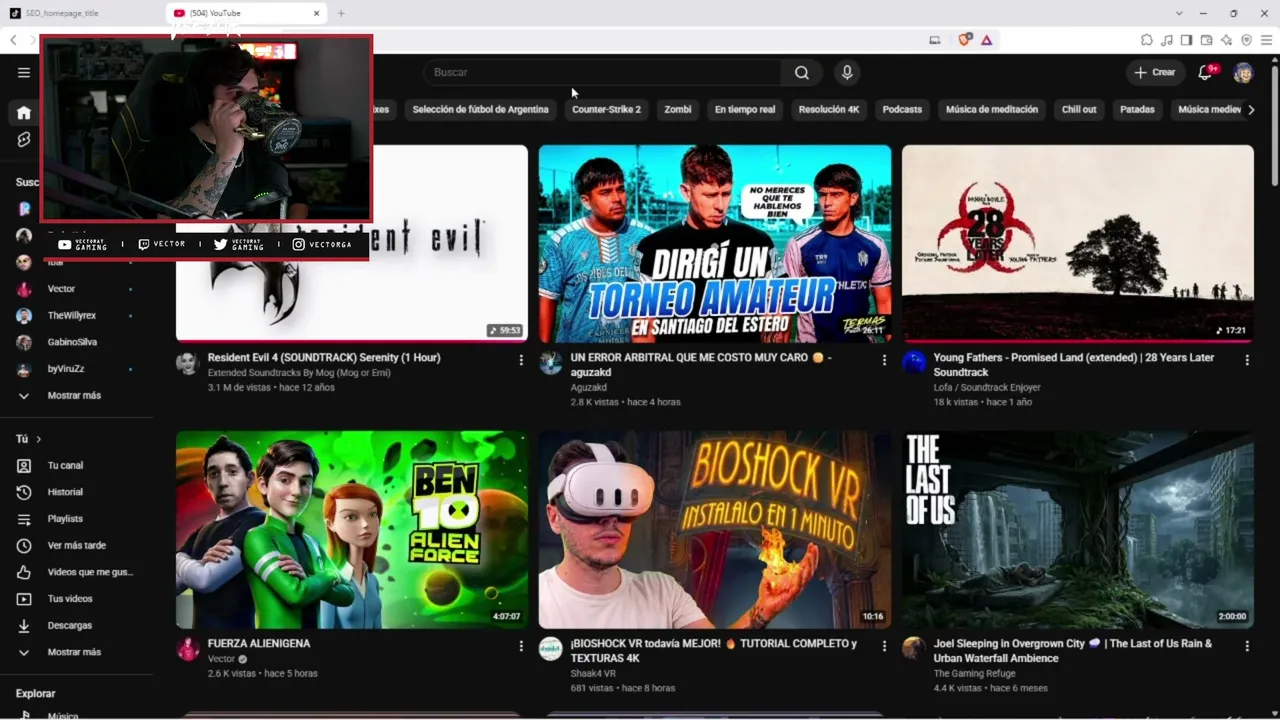Open the Brave VPN shield icon
1280x720 pixels.
[1246, 40]
